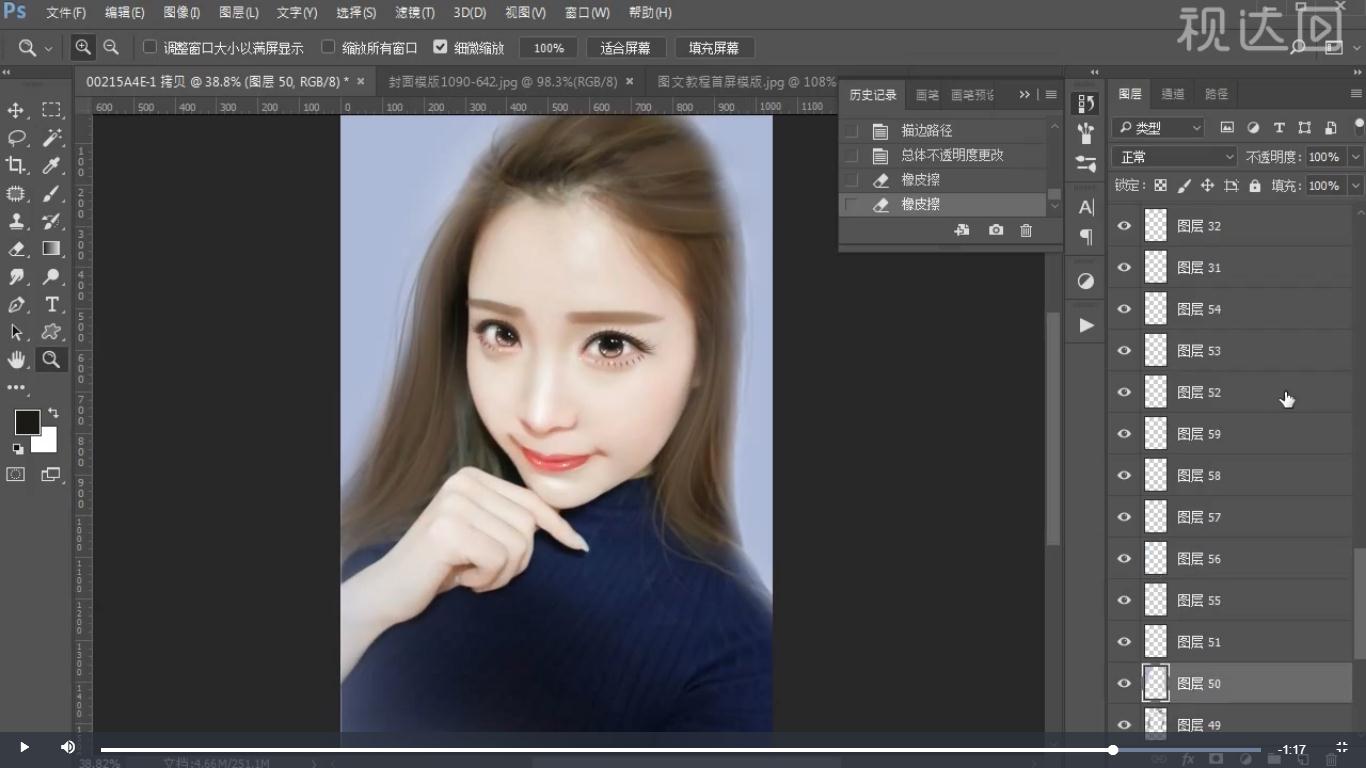Image resolution: width=1366 pixels, height=768 pixels.
Task: Select the Eraser tool in toolbar
Action: click(16, 249)
